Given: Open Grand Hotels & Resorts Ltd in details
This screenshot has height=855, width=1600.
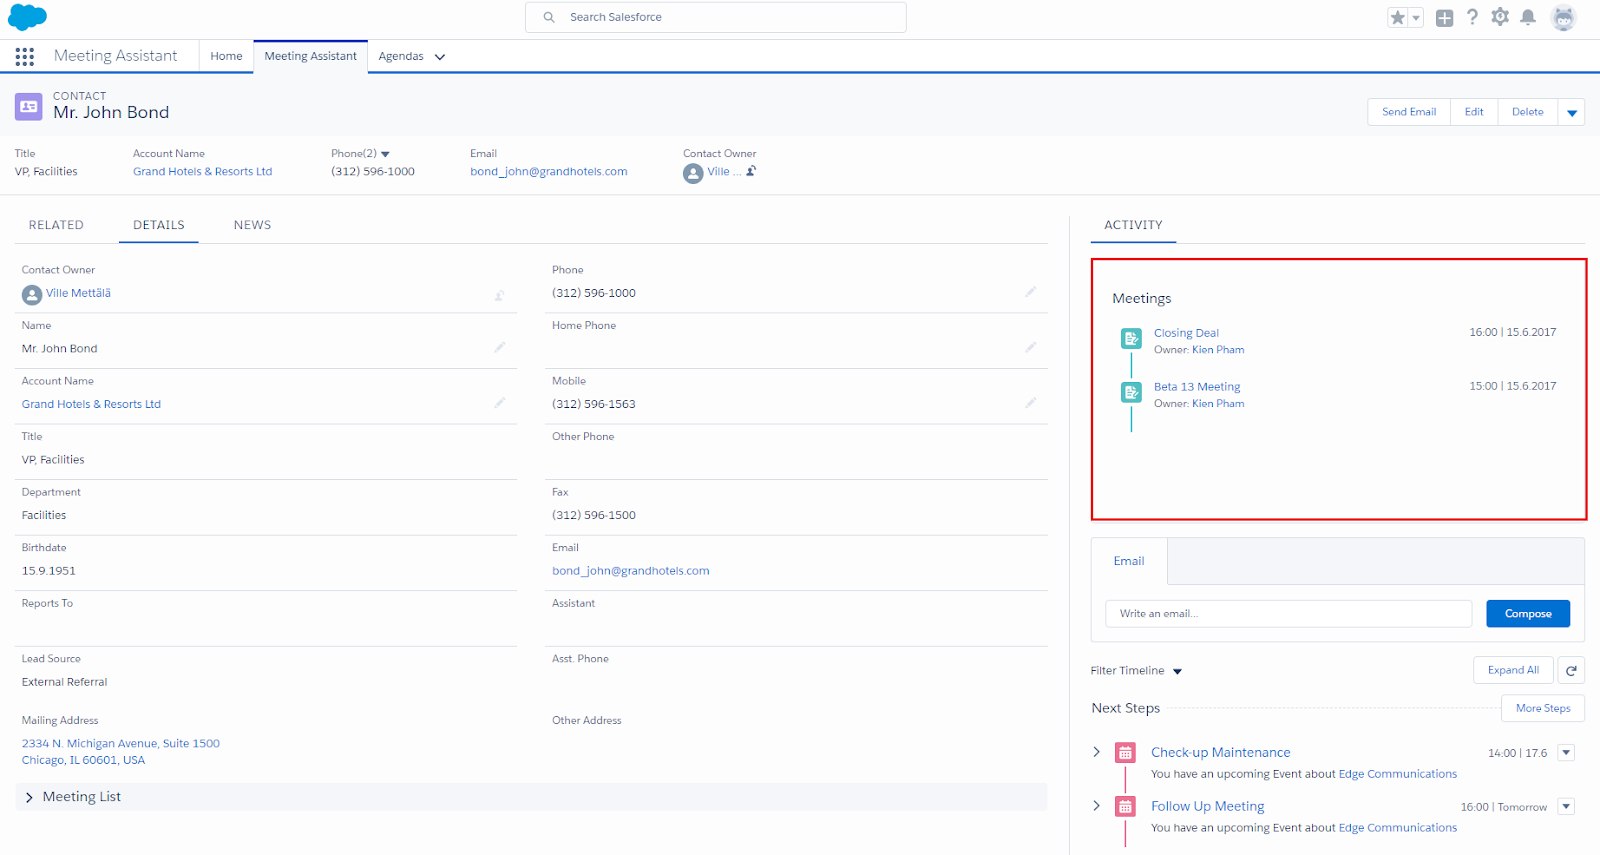Looking at the screenshot, I should pyautogui.click(x=91, y=404).
